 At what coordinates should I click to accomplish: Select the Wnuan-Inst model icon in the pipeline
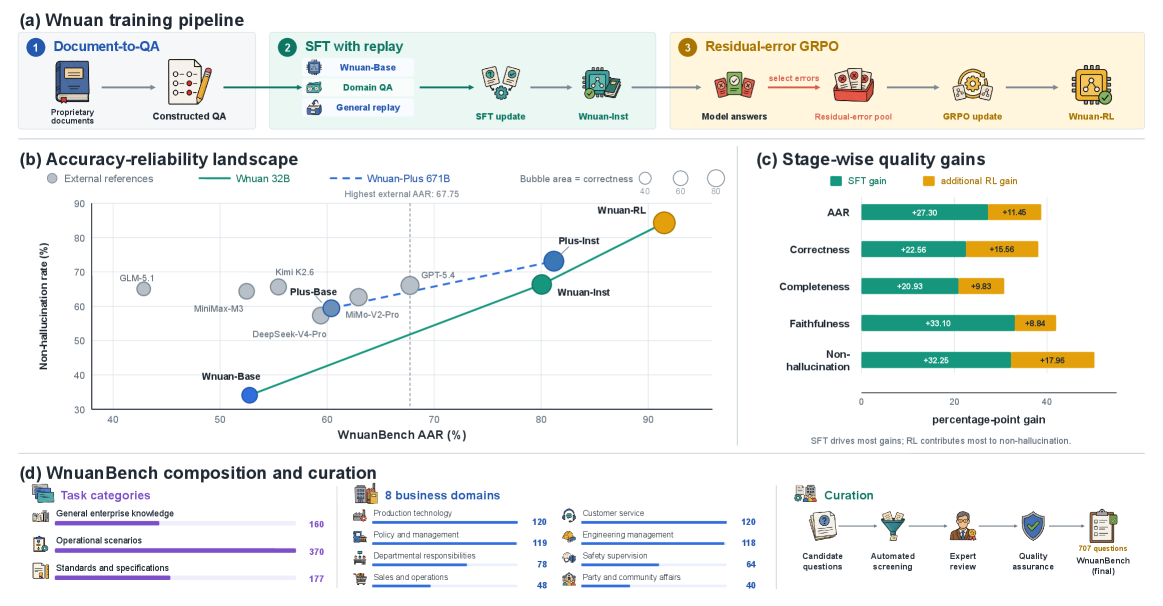coord(602,84)
